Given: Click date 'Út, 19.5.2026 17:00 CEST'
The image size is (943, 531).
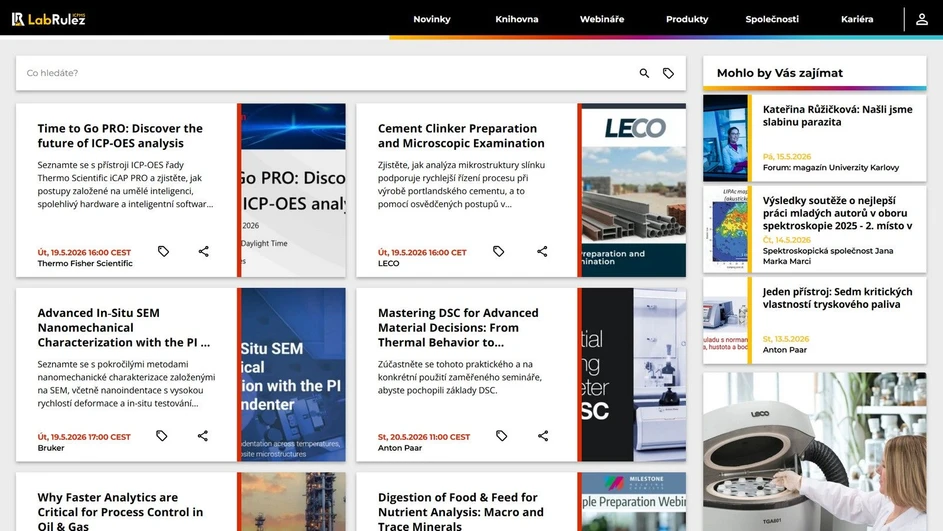Looking at the screenshot, I should click(x=84, y=437).
